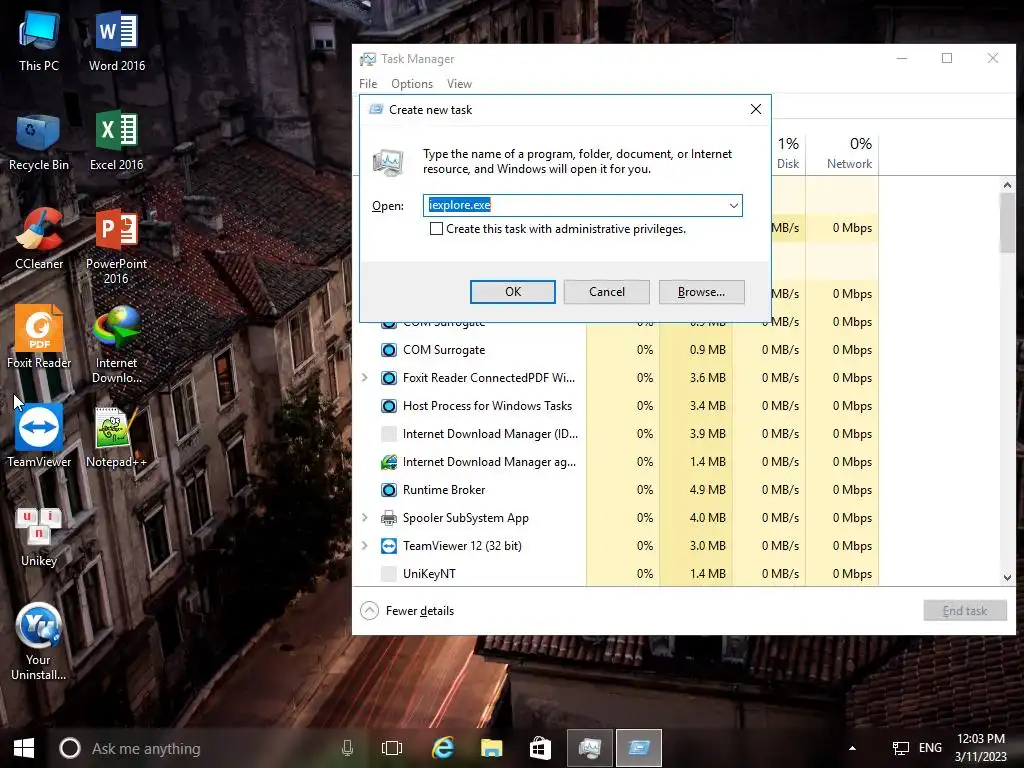This screenshot has width=1024, height=768.
Task: Launch Notepad++ desktop shortcut
Action: pyautogui.click(x=116, y=436)
